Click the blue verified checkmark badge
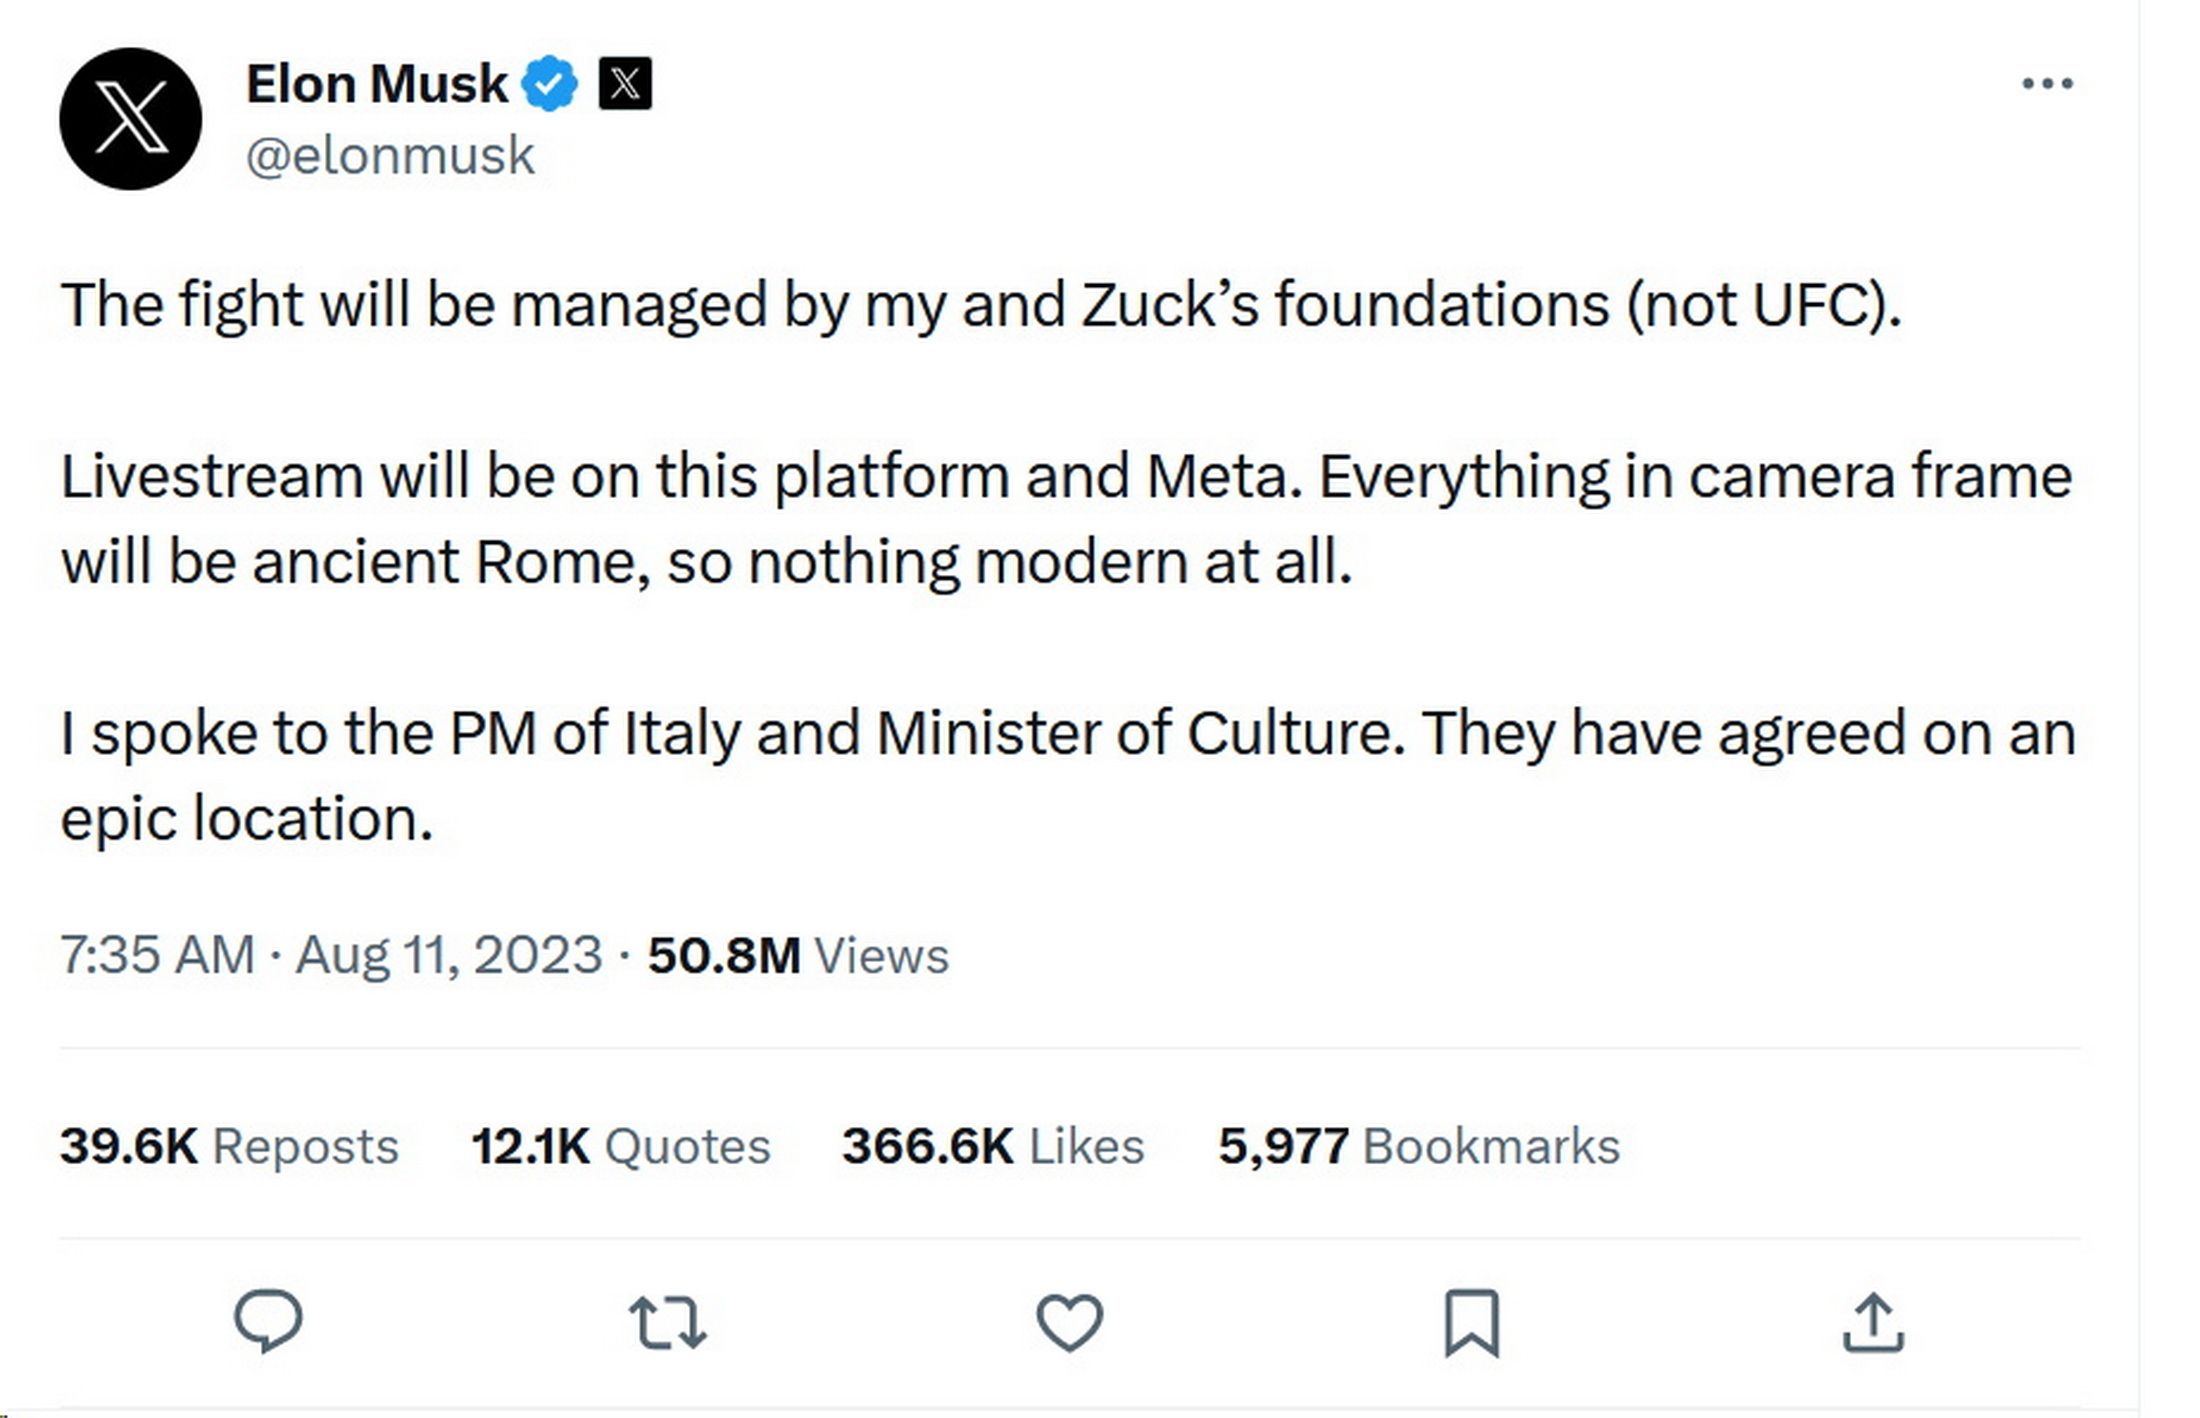2200x1418 pixels. 551,83
